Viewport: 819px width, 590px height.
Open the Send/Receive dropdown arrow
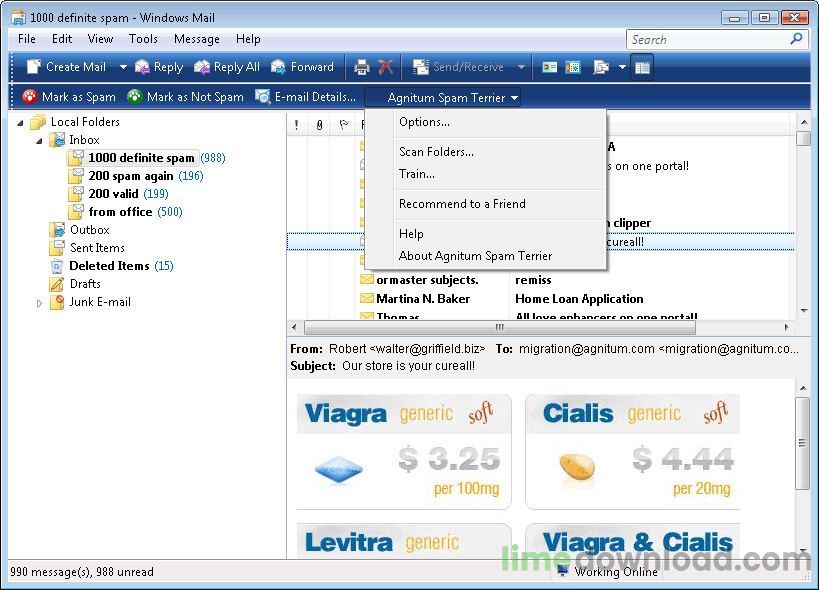521,67
